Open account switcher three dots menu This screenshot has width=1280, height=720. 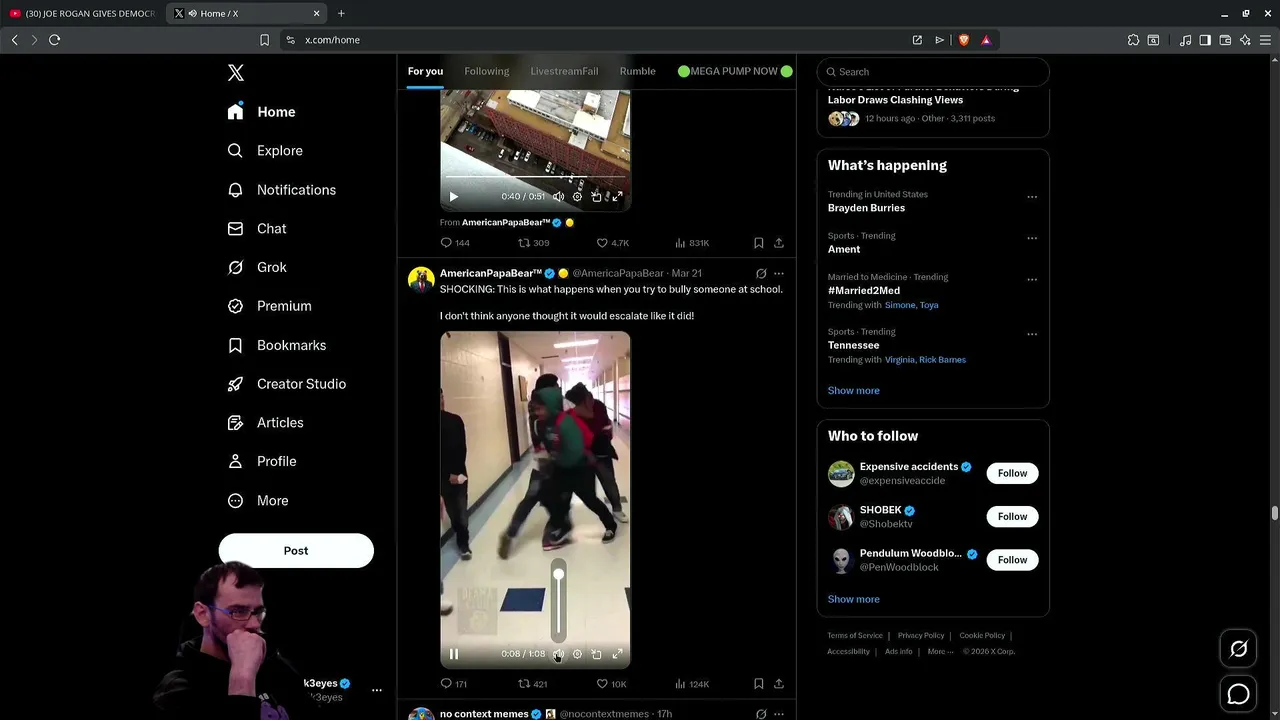(377, 690)
